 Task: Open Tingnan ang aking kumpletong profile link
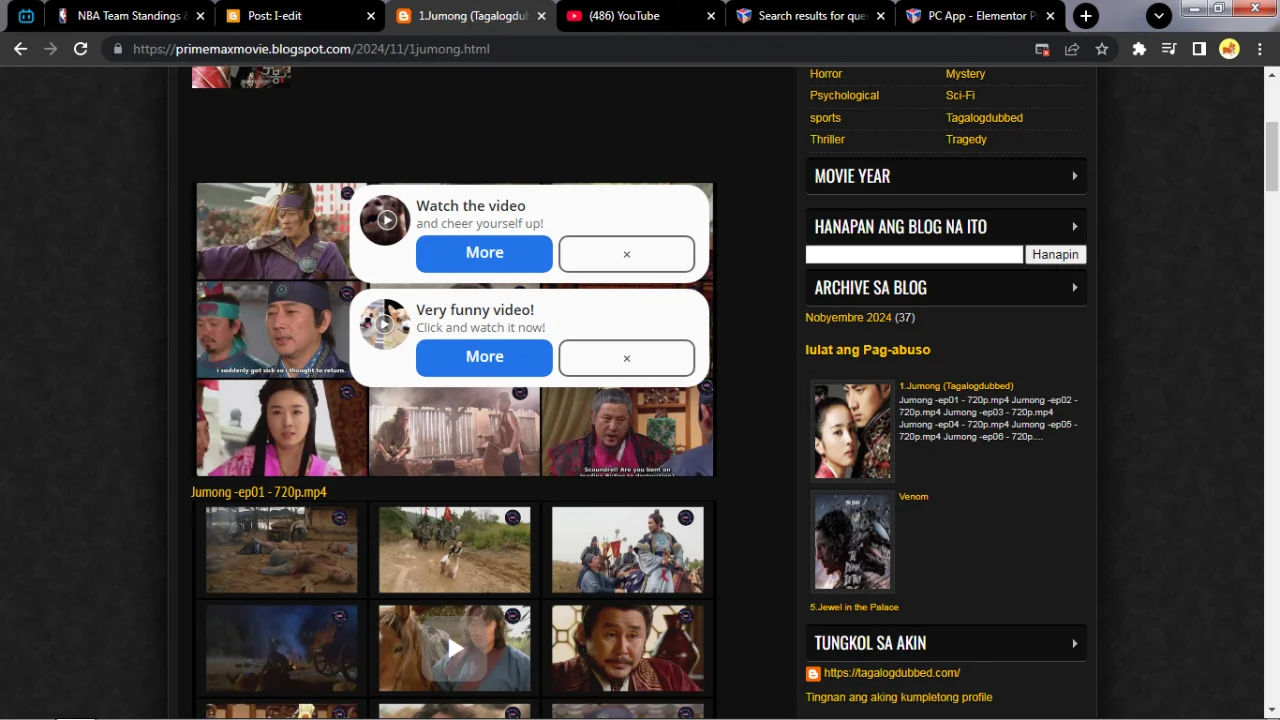pos(899,697)
